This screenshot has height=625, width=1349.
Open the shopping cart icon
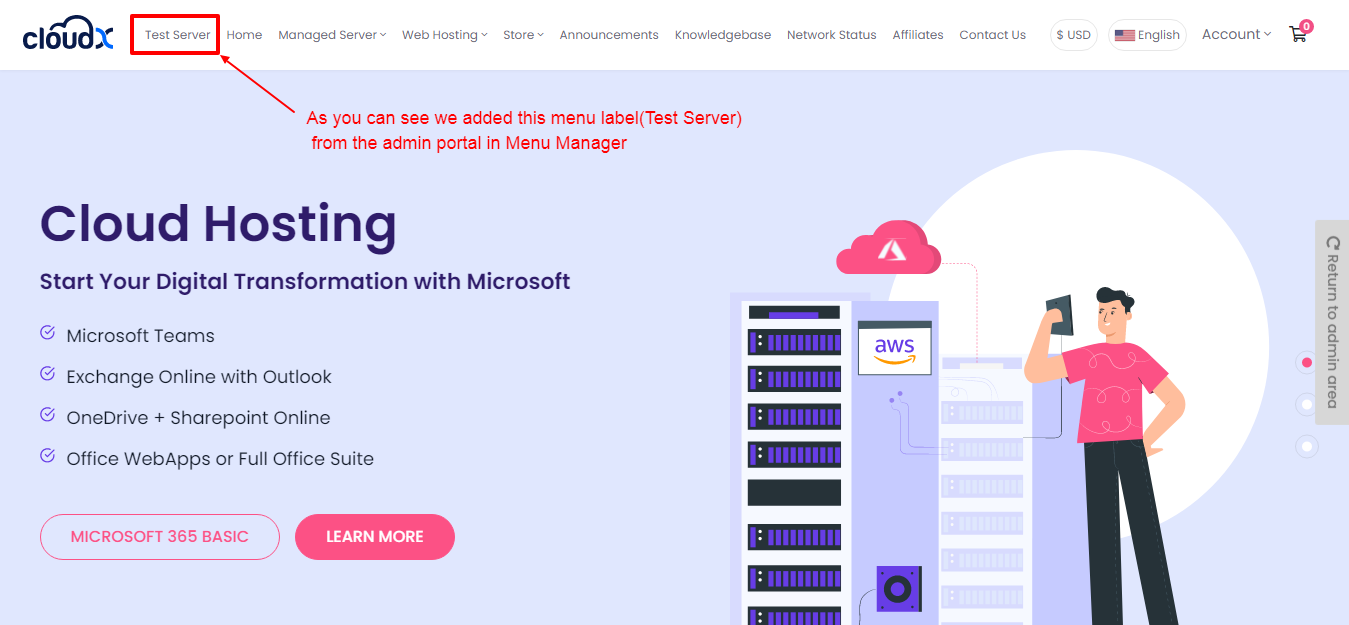[1298, 34]
